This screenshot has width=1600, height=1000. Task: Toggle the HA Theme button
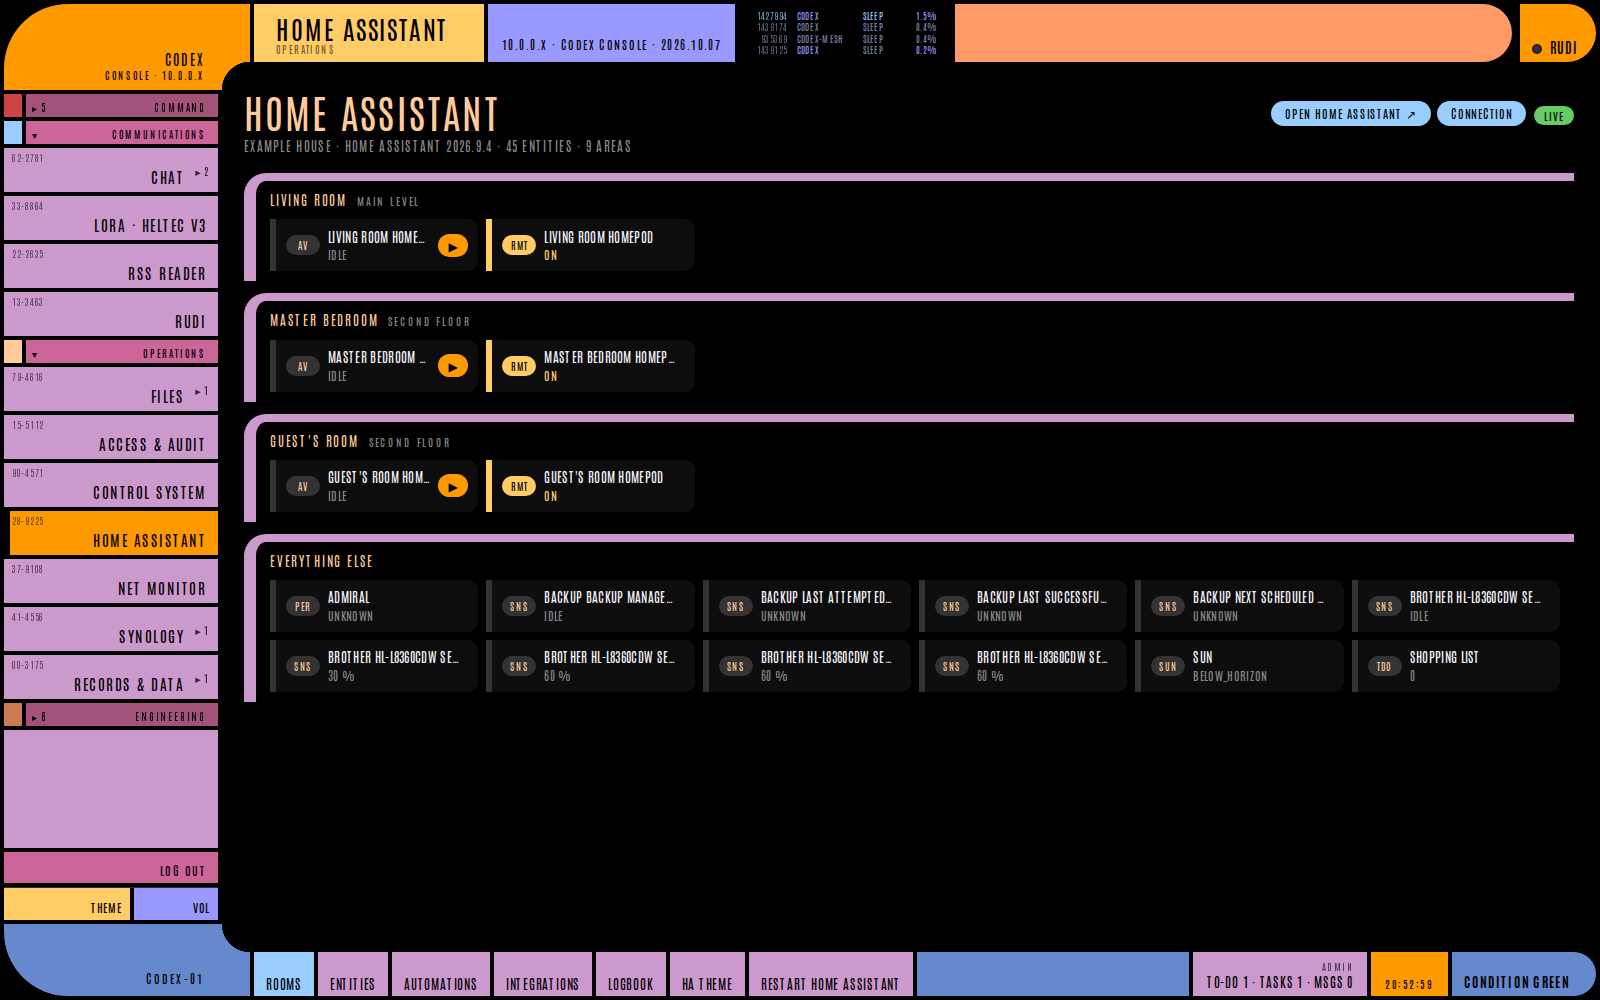click(x=707, y=974)
